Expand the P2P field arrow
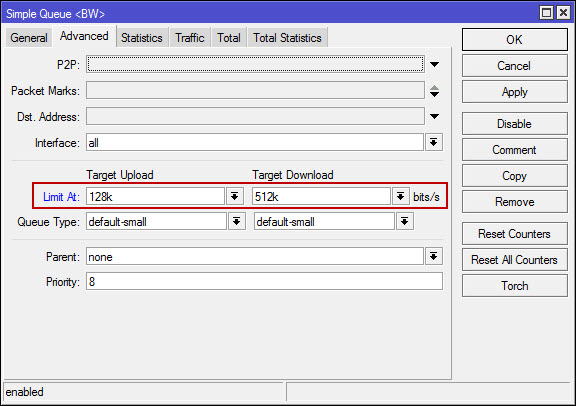Screen dimensions: 576x406 pyautogui.click(x=435, y=65)
